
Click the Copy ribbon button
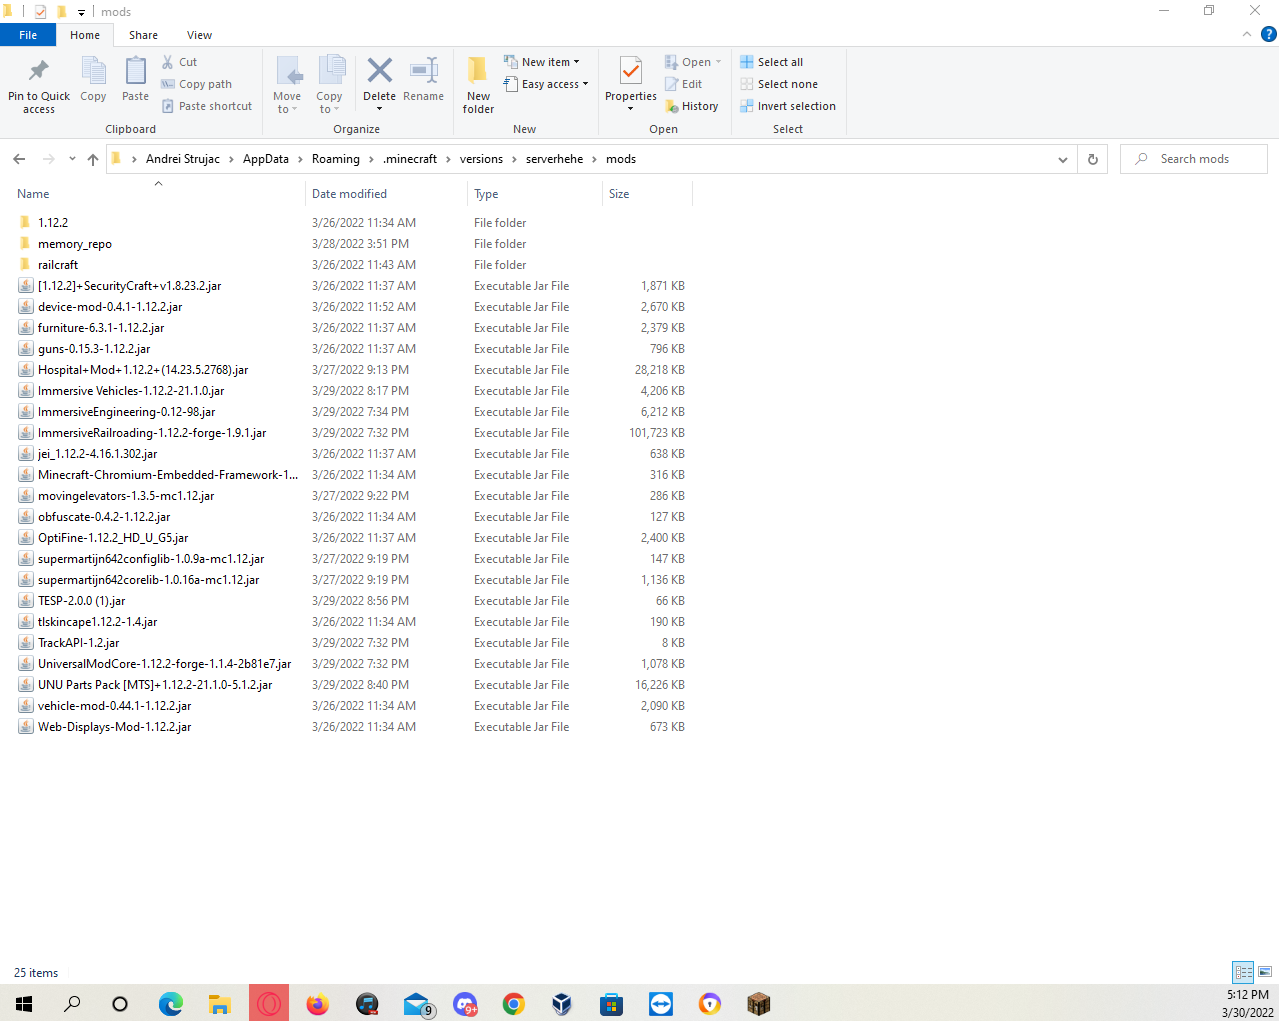(x=93, y=78)
